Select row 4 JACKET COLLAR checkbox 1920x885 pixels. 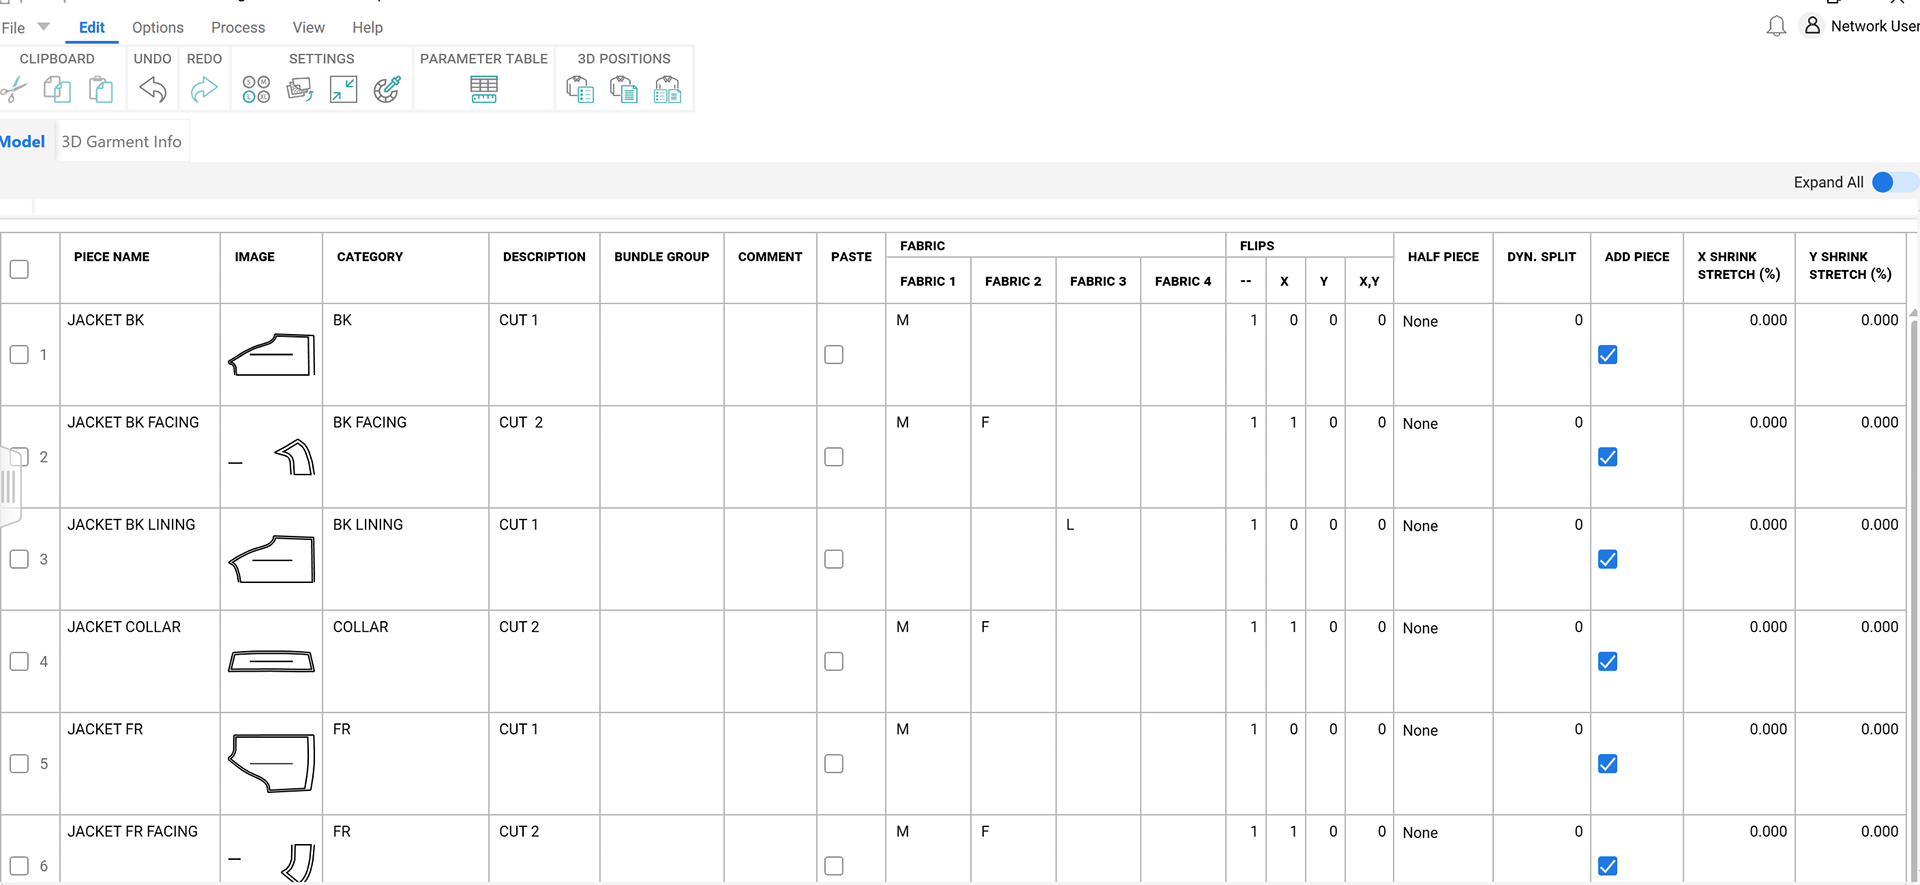click(19, 662)
